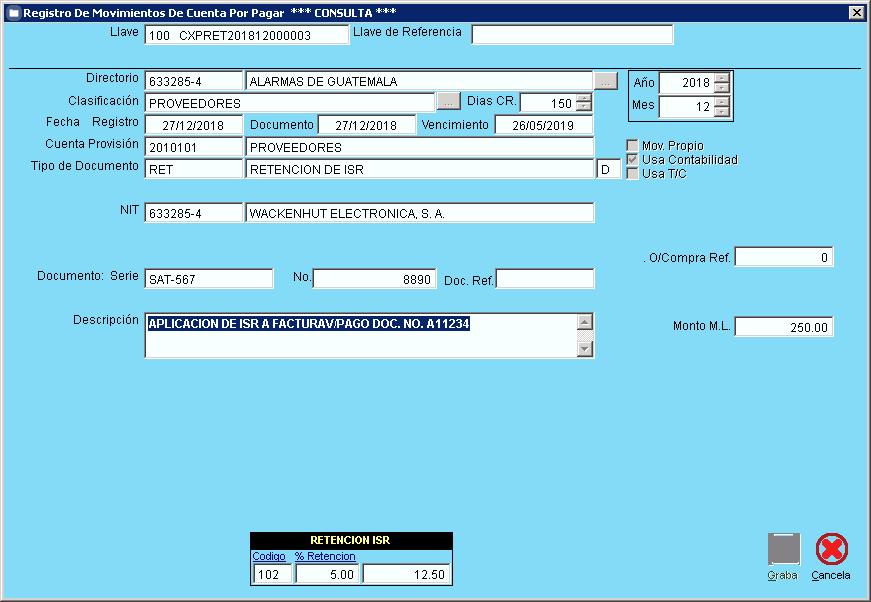This screenshot has width=871, height=602.
Task: Click the Doc. Ref. input field
Action: click(545, 278)
